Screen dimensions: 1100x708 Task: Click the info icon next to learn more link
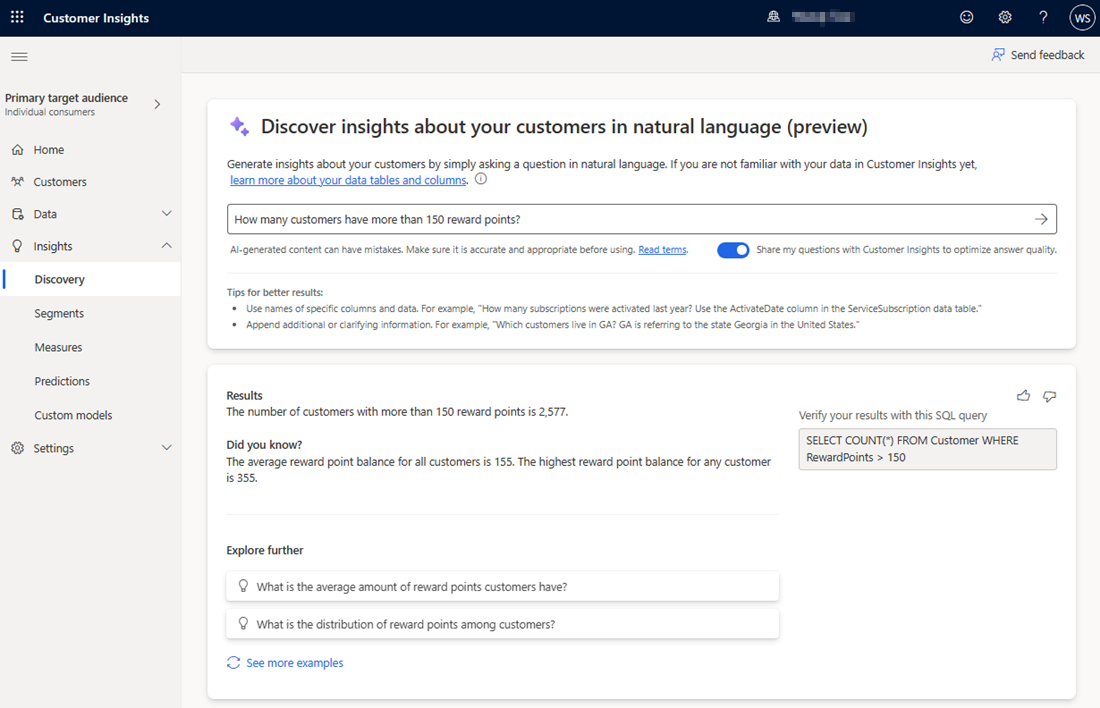click(481, 179)
